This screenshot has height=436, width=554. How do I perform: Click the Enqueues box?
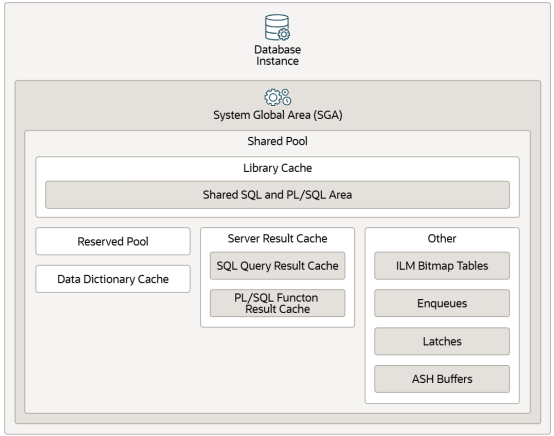click(442, 303)
